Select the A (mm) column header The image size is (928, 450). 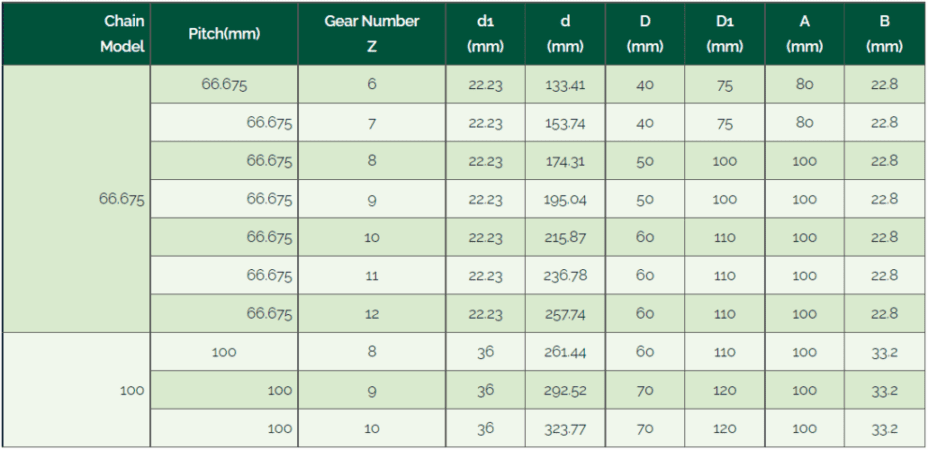804,34
